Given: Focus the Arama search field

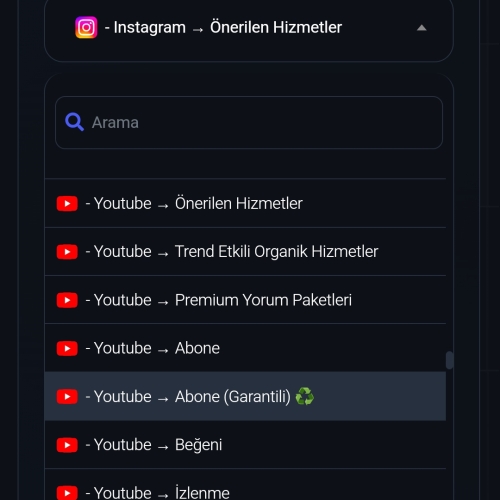Looking at the screenshot, I should [249, 122].
